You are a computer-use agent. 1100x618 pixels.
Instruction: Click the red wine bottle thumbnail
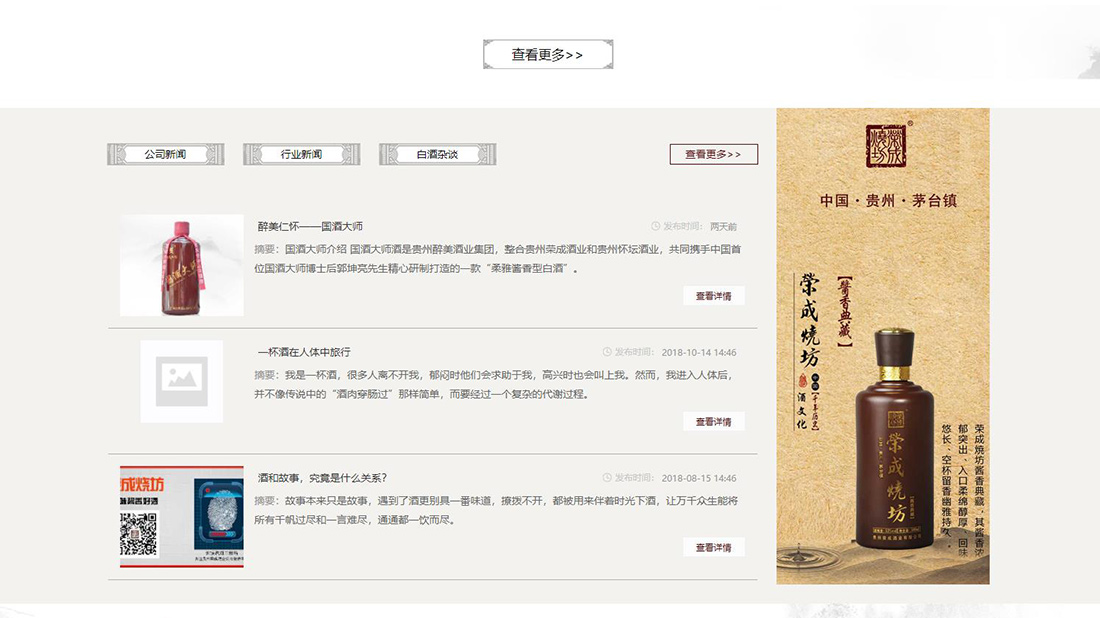[182, 265]
